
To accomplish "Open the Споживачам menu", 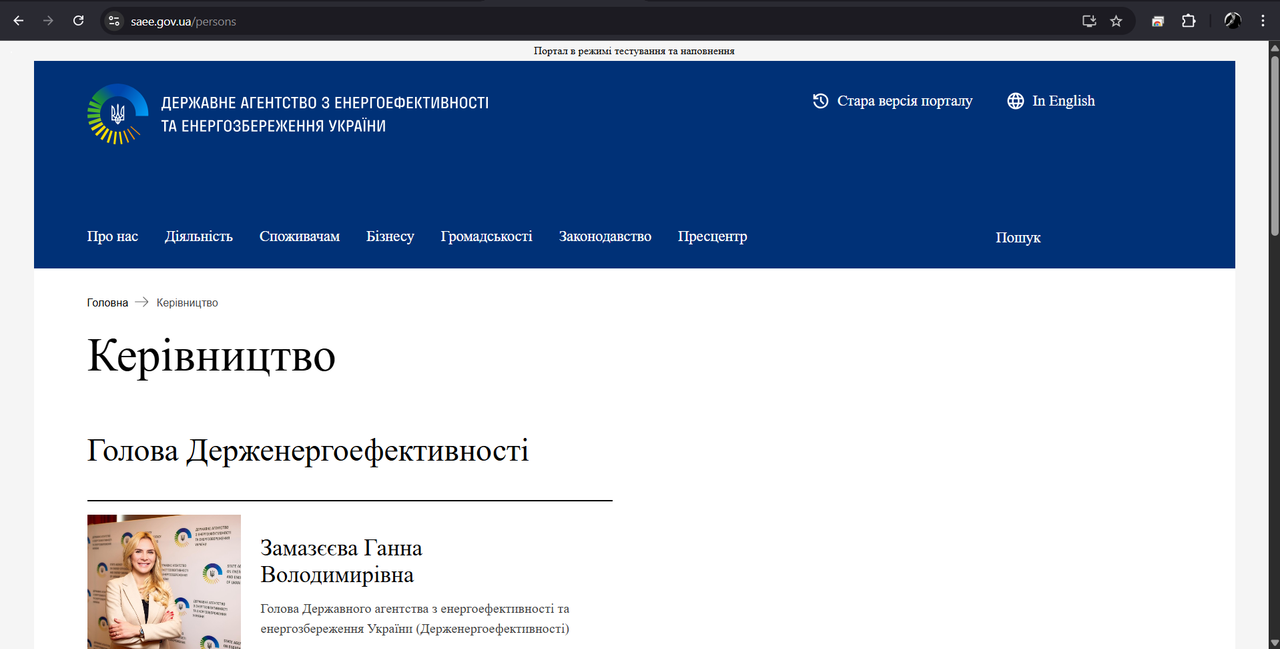I will (300, 237).
